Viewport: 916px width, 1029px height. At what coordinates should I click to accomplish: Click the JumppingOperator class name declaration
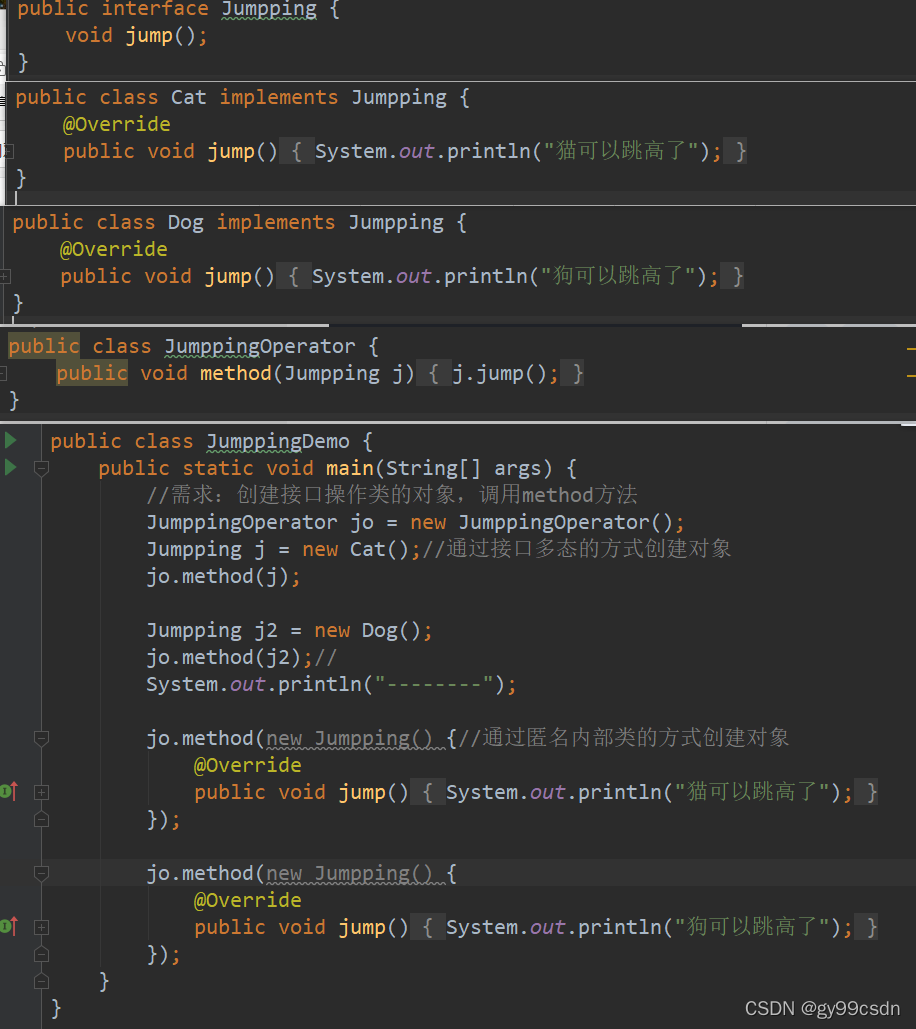click(259, 346)
